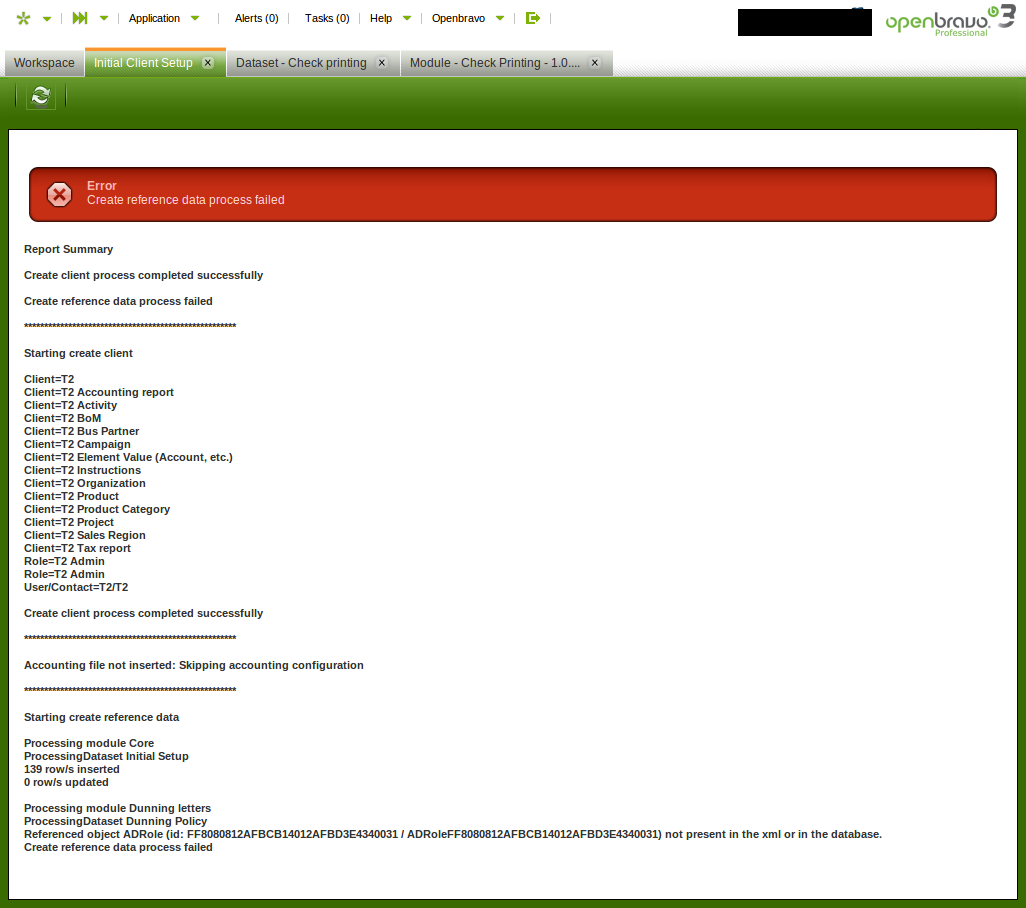This screenshot has height=908, width=1026.
Task: Open the Openbravo user menu arrow
Action: click(500, 18)
